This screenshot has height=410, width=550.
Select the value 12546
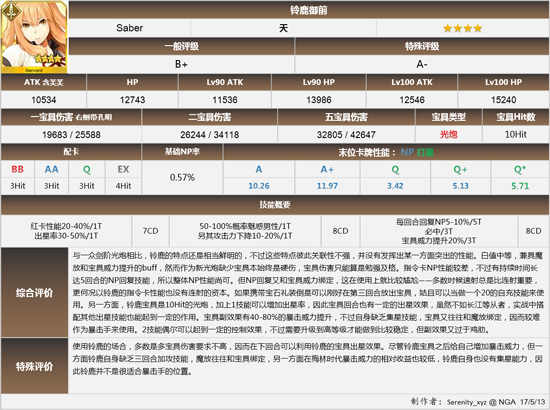(x=412, y=100)
